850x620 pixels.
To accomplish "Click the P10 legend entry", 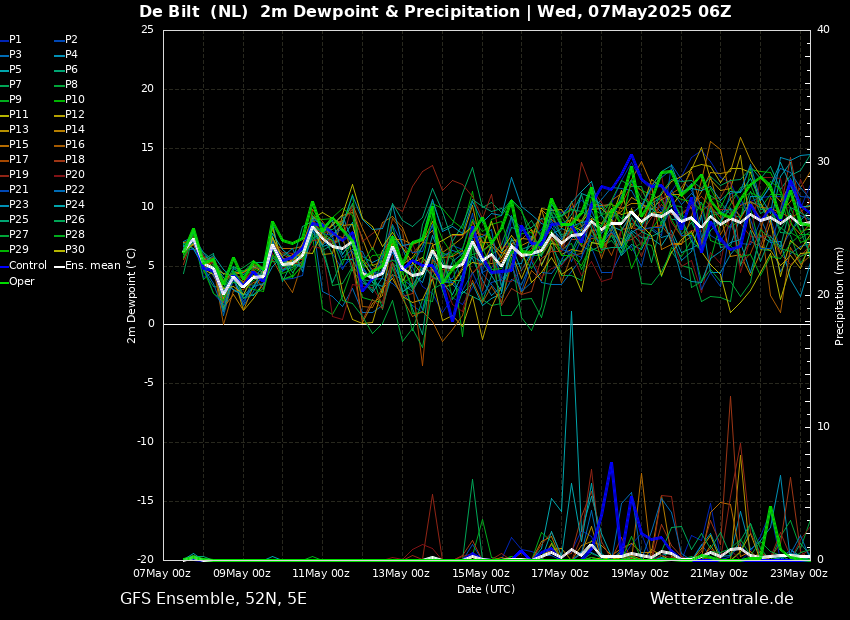I will (x=70, y=99).
